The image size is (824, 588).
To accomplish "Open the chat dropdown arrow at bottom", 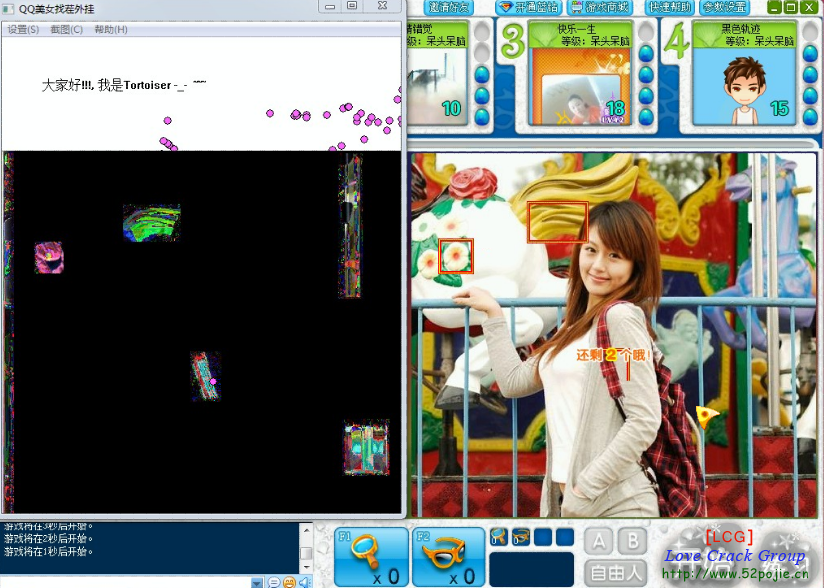I will 257,582.
